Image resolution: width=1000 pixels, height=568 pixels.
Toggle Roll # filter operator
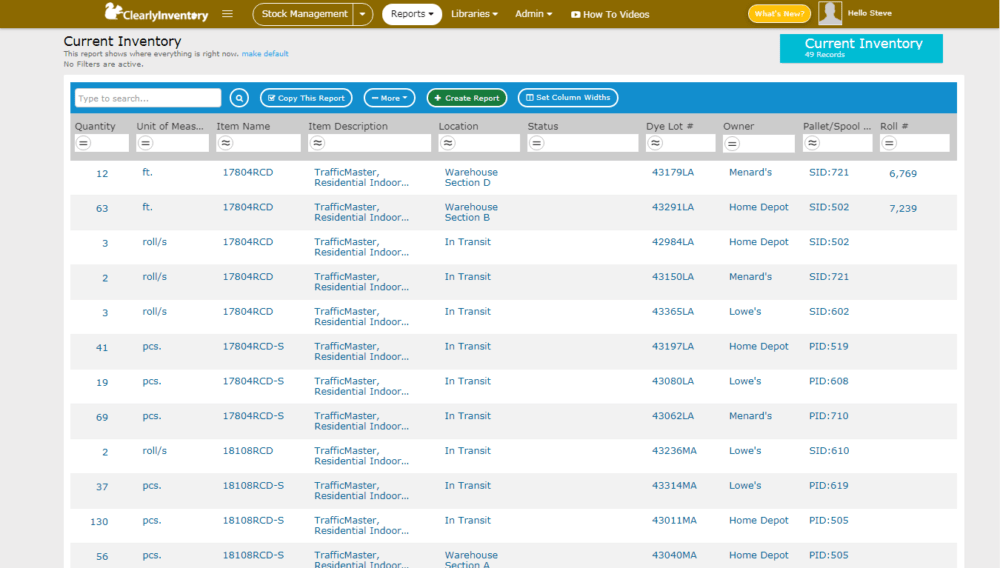coord(889,143)
